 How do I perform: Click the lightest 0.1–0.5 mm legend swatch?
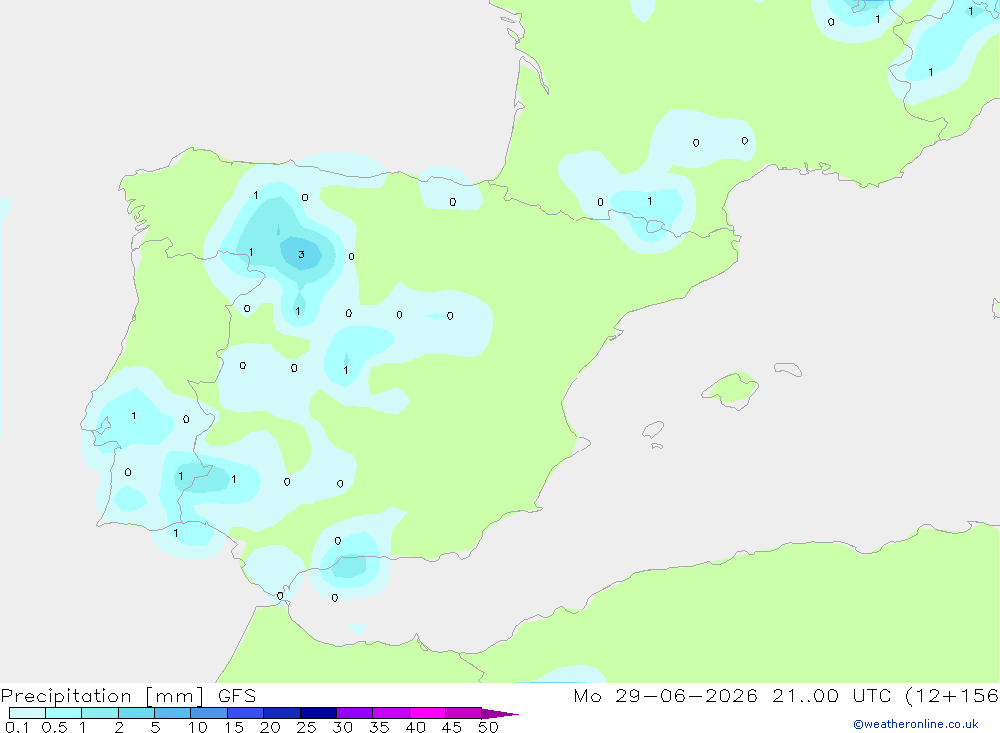pyautogui.click(x=27, y=713)
